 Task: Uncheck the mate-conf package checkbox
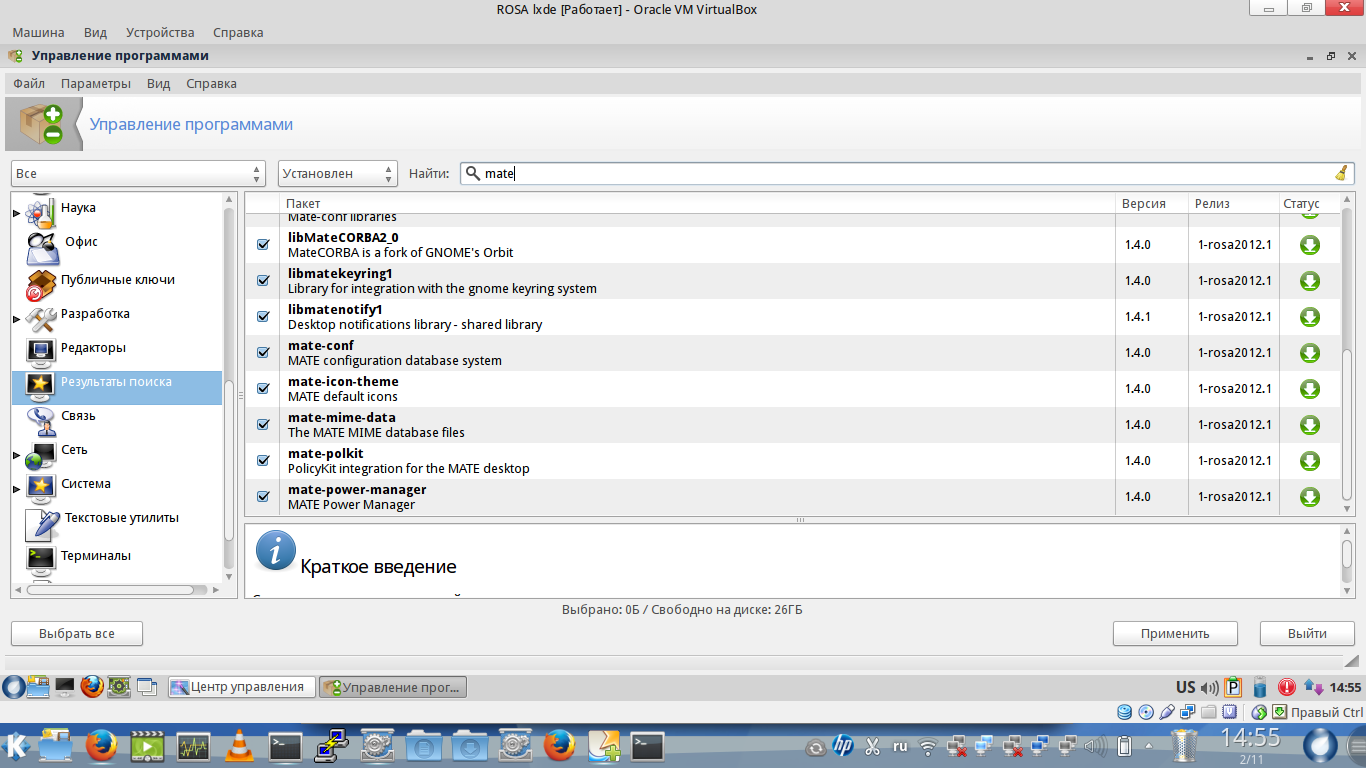pos(264,353)
